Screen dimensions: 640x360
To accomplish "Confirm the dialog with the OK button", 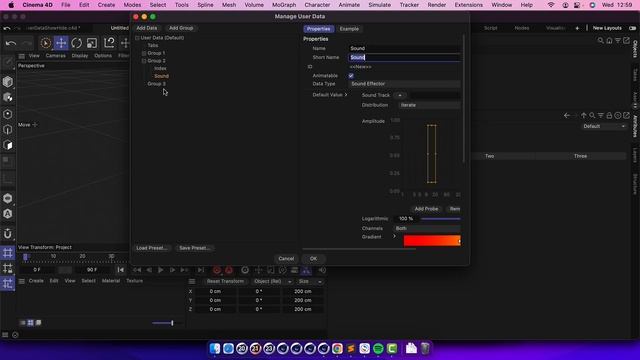I will tap(313, 259).
